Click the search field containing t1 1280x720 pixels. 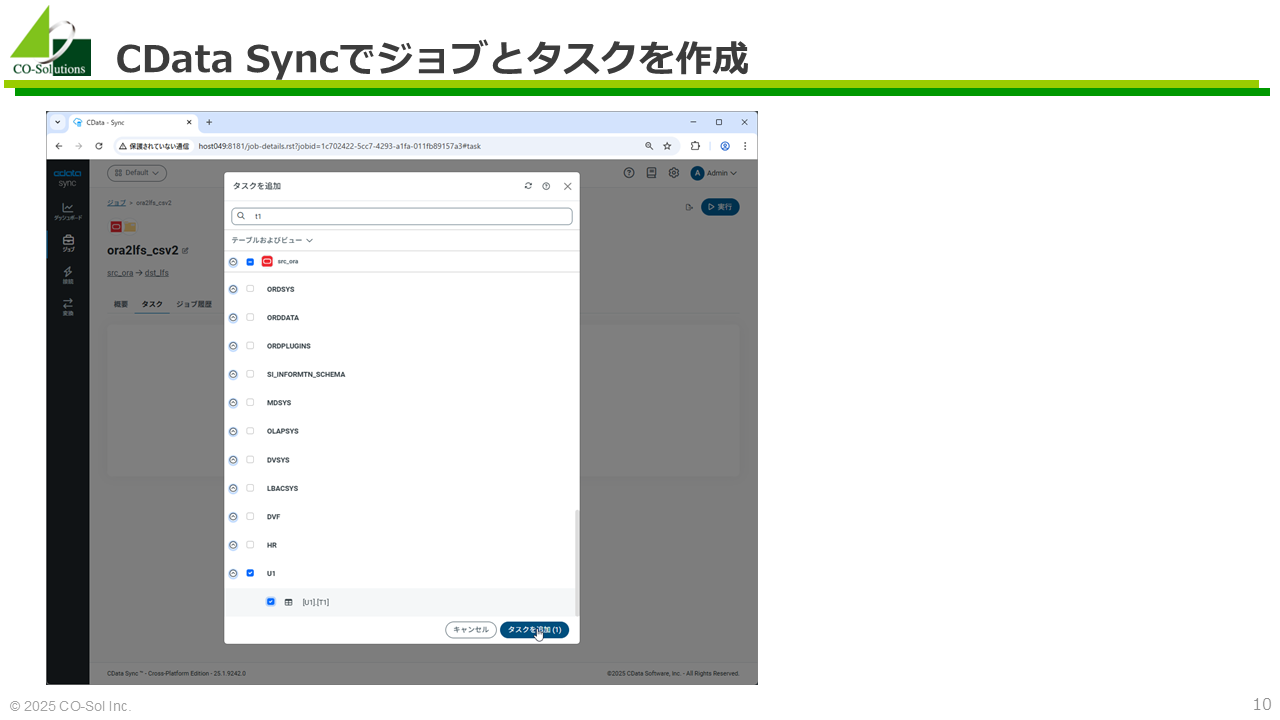pyautogui.click(x=402, y=216)
